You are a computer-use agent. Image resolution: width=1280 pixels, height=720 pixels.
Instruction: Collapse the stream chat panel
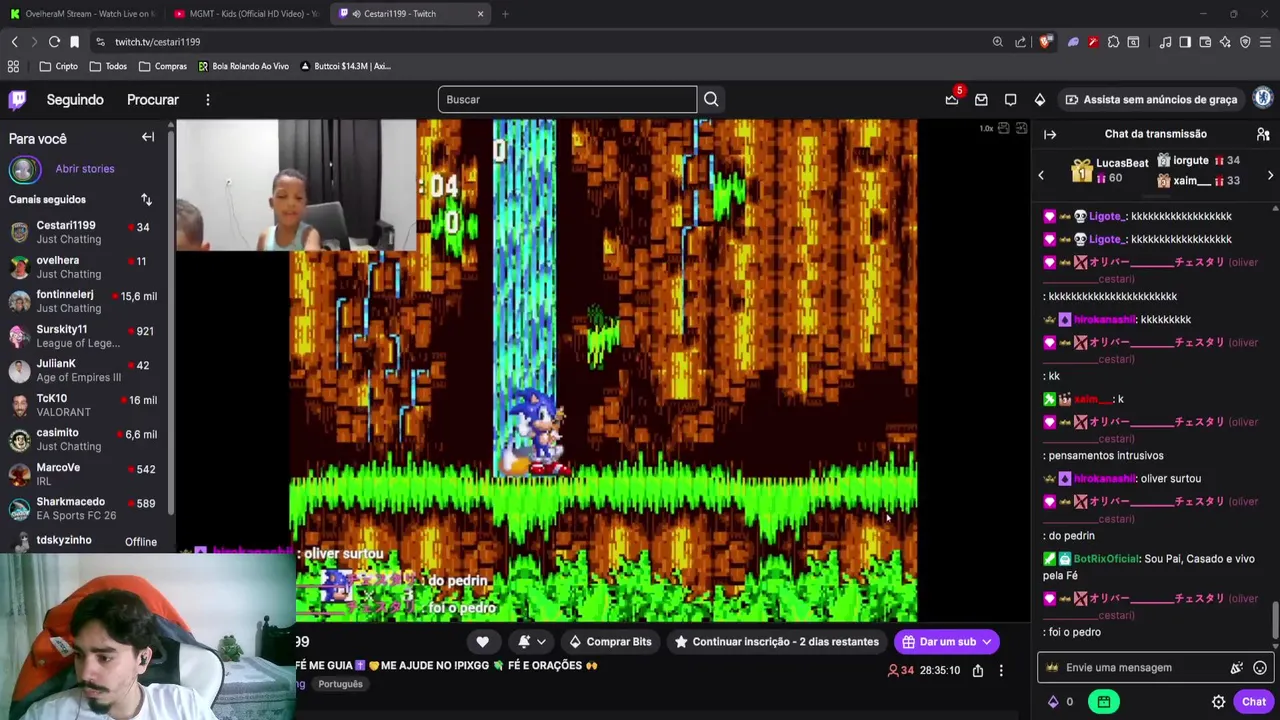point(1050,134)
